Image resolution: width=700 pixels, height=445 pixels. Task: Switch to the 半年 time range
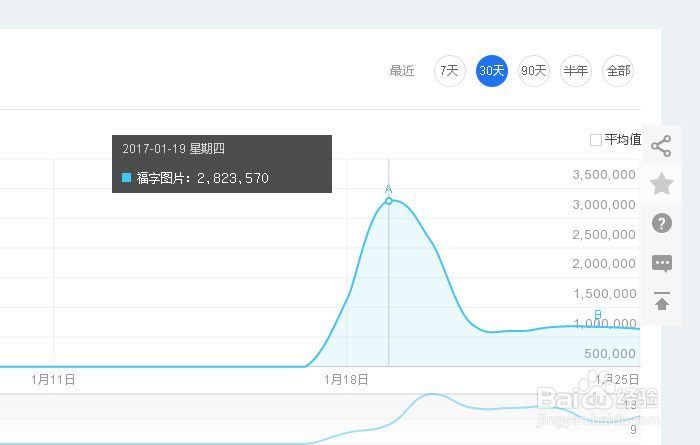pyautogui.click(x=575, y=71)
